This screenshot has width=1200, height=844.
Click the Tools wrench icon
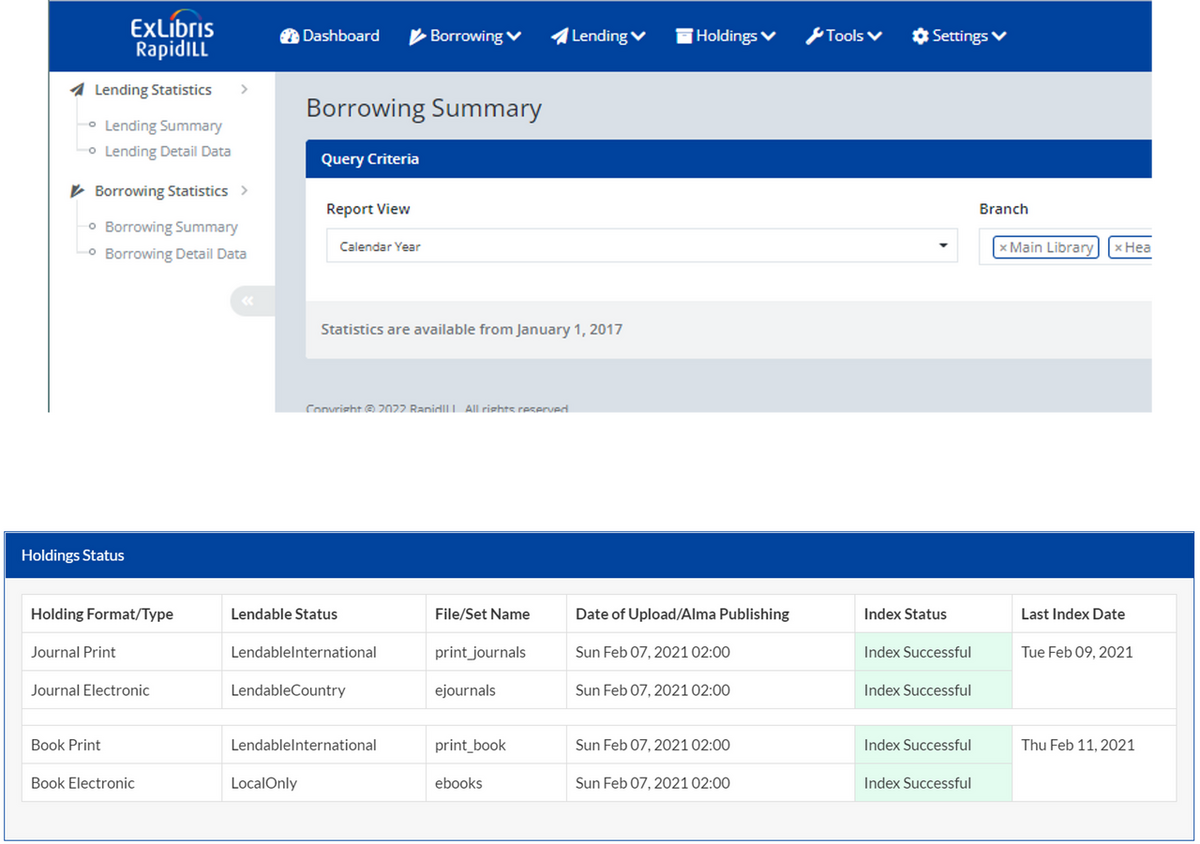814,36
